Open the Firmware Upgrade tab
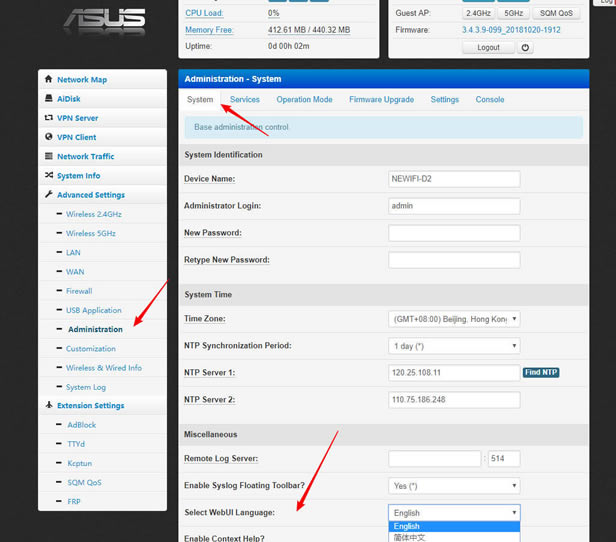Viewport: 616px width, 542px height. (381, 100)
